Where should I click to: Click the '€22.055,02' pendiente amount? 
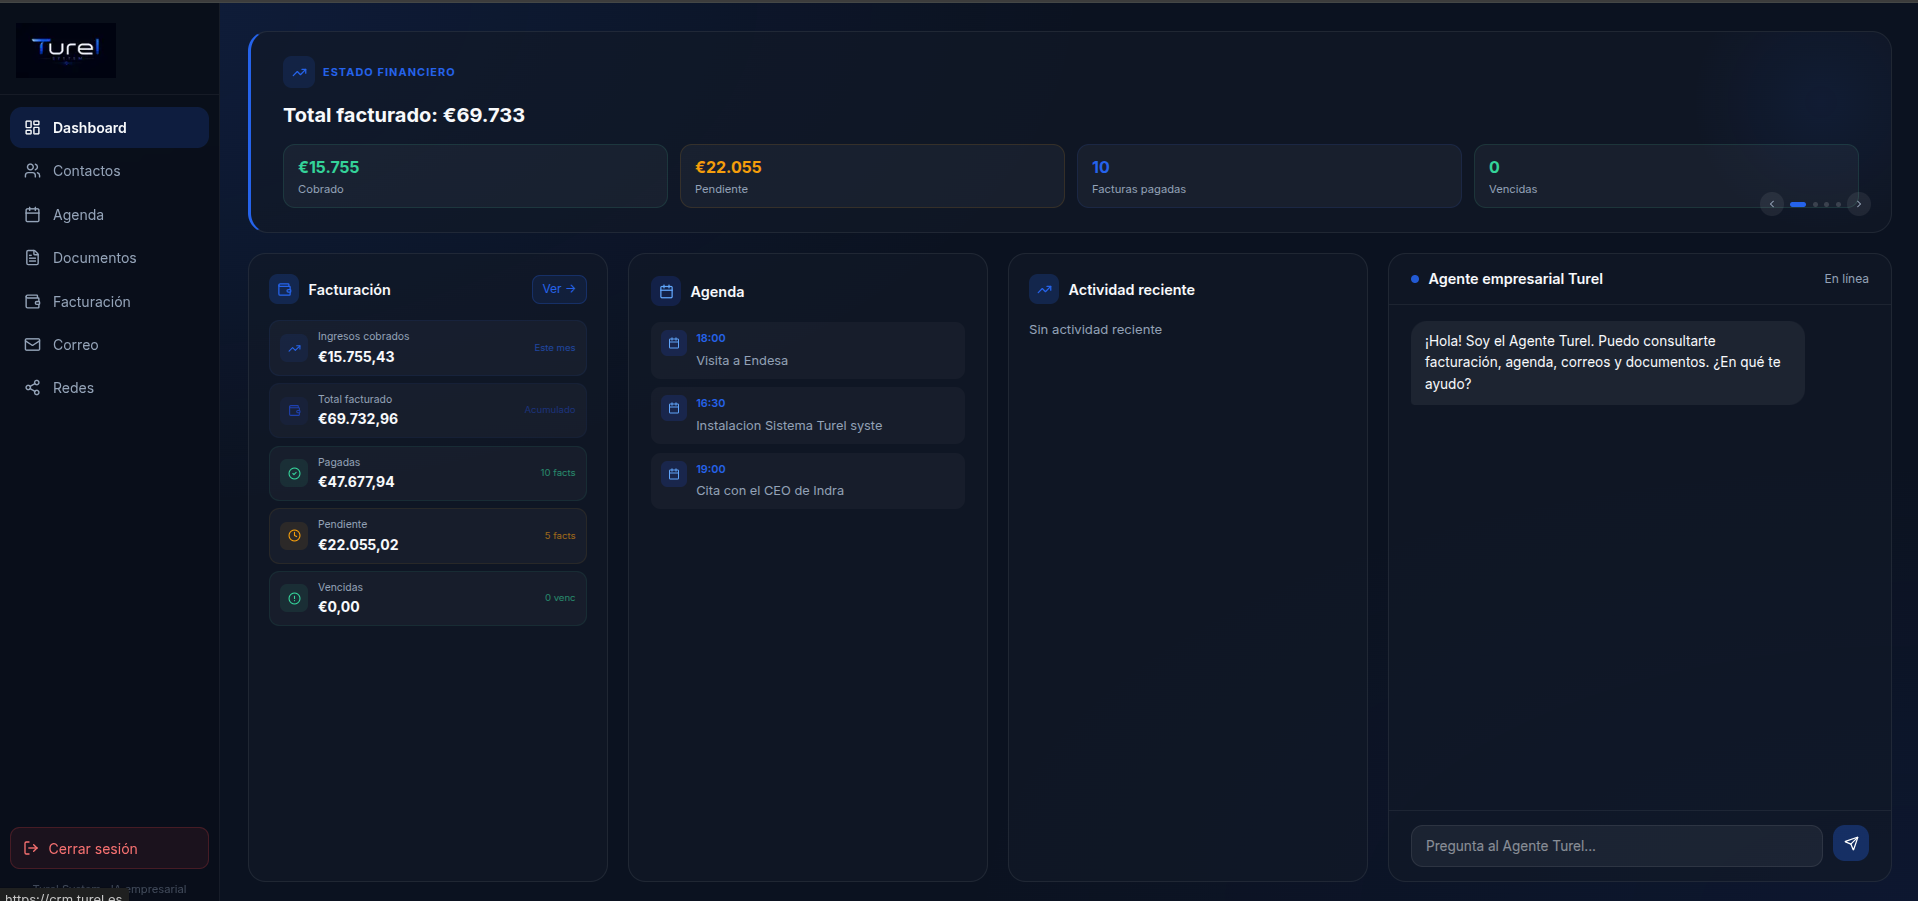pos(358,545)
